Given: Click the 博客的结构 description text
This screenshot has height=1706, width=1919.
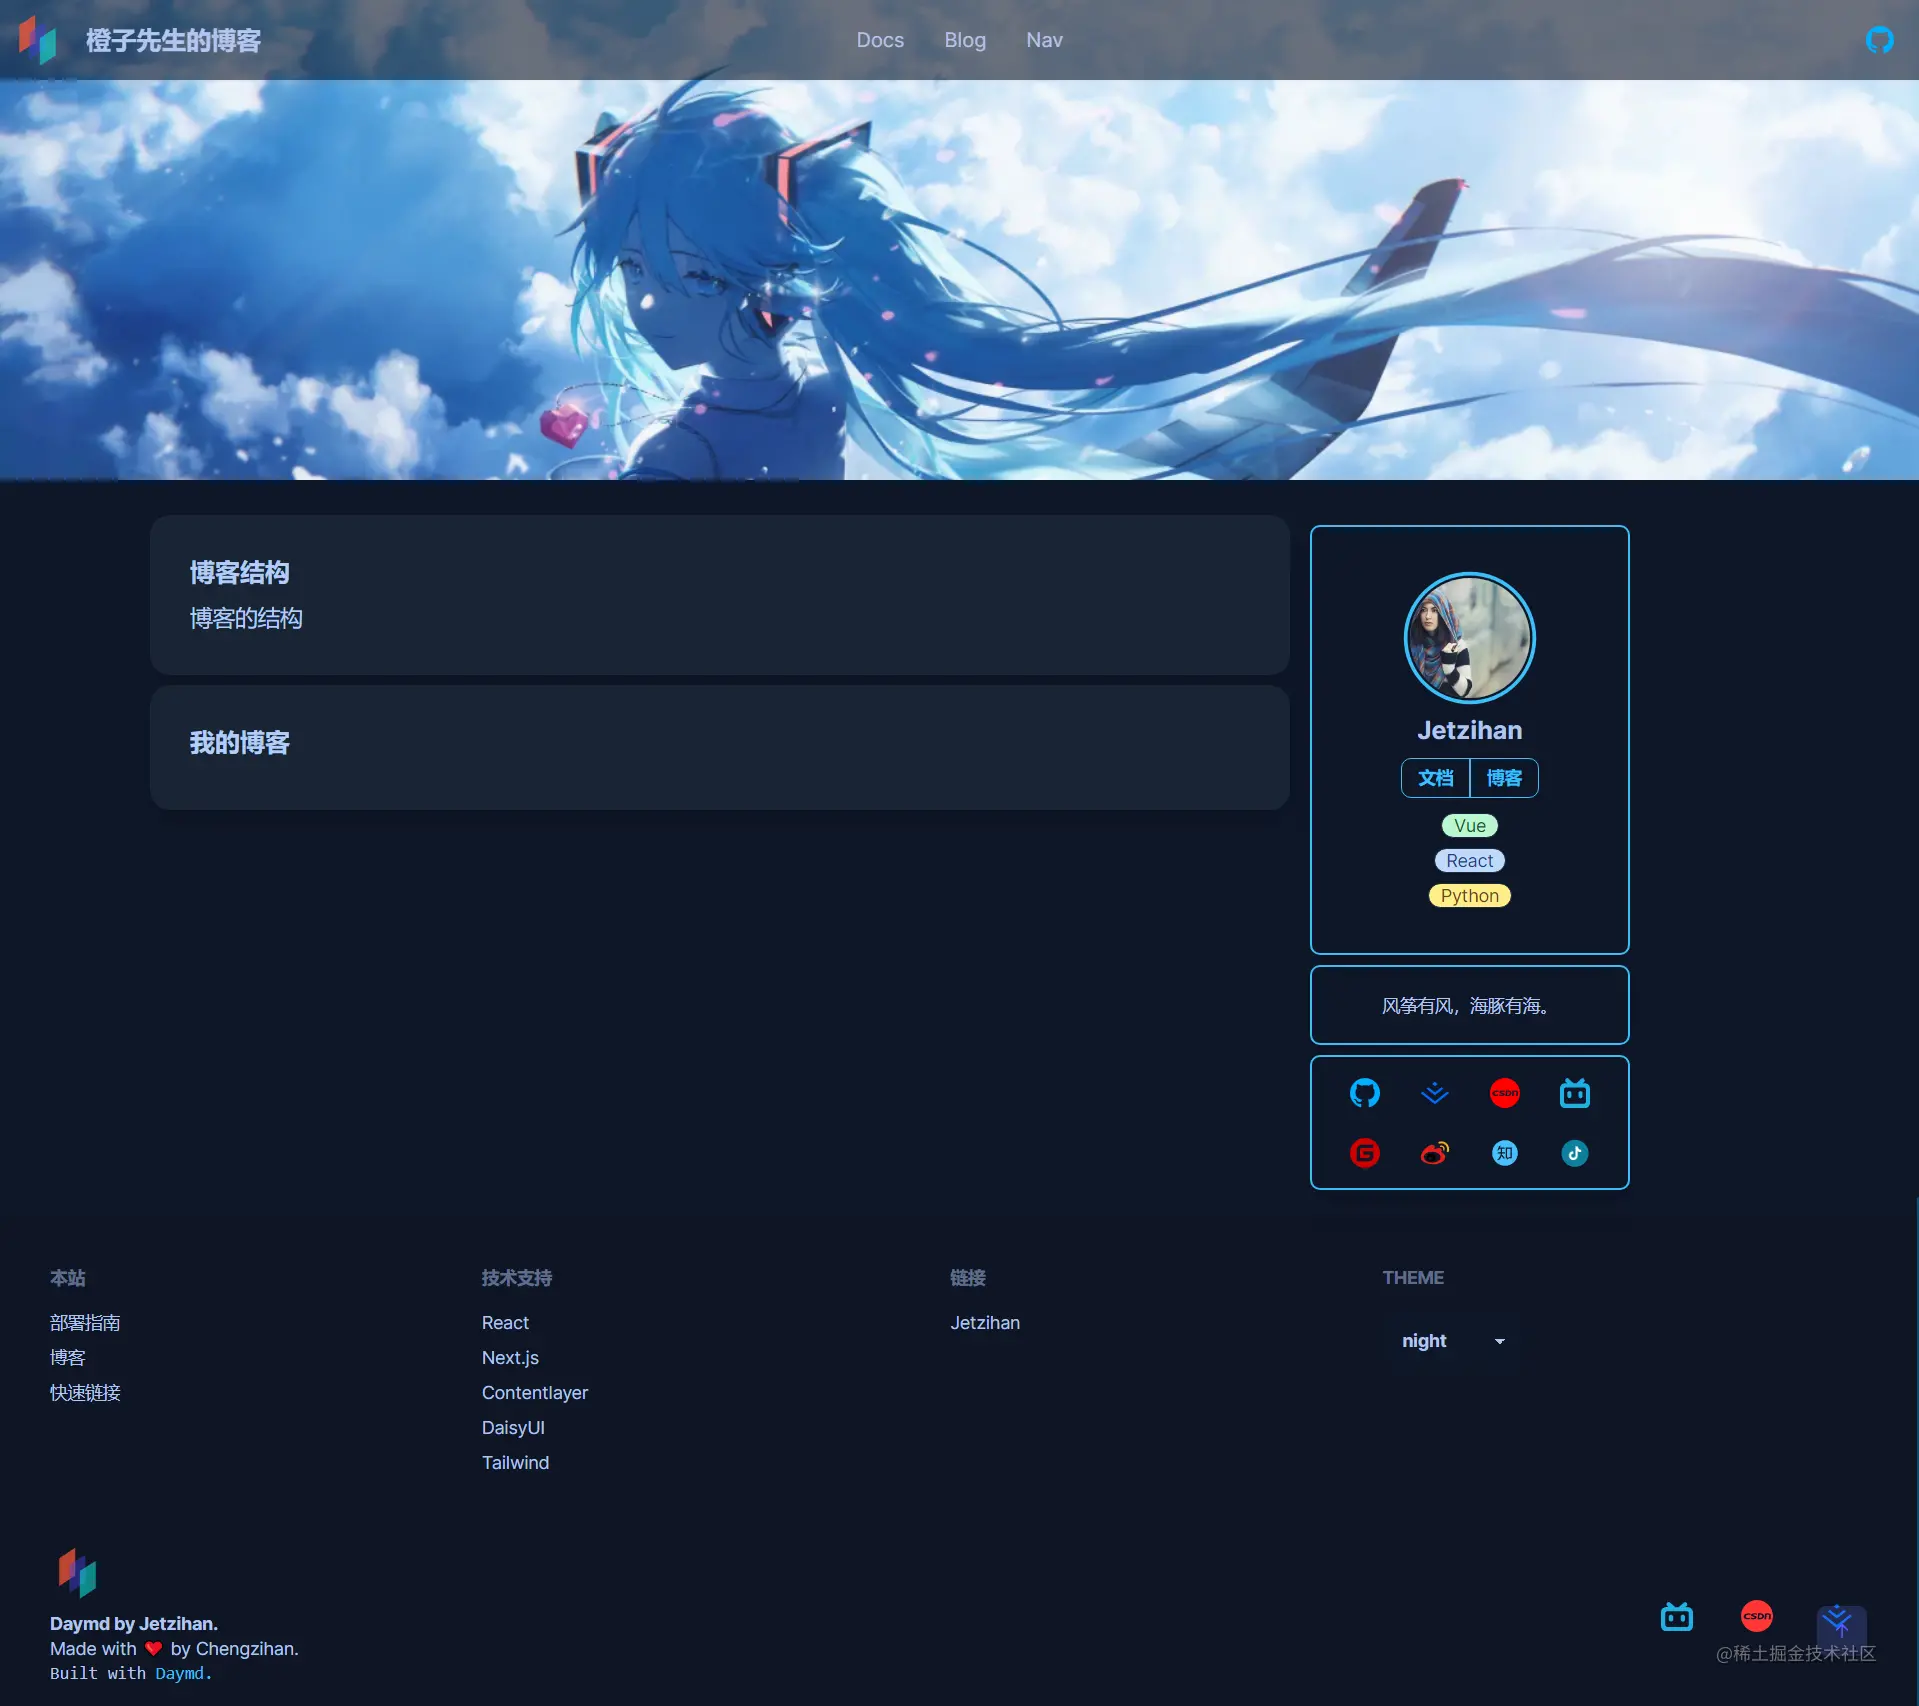Looking at the screenshot, I should (x=246, y=618).
